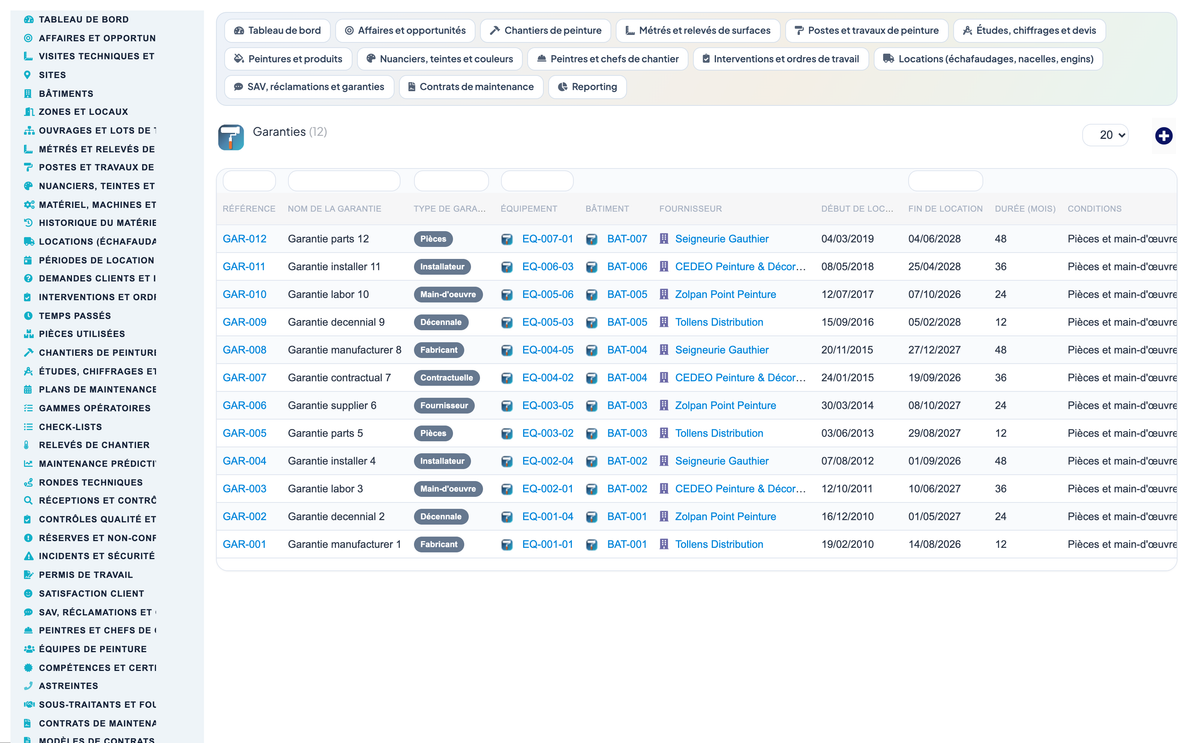Open Incidents et sécurité in the sidebar
1200x743 pixels.
pos(97,556)
